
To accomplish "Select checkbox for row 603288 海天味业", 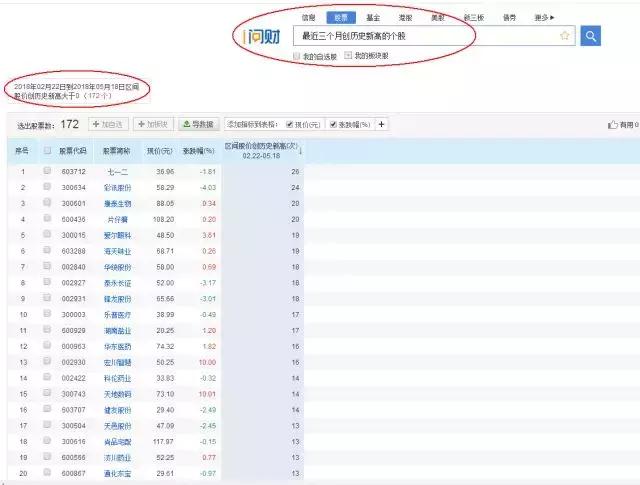I will 47,250.
